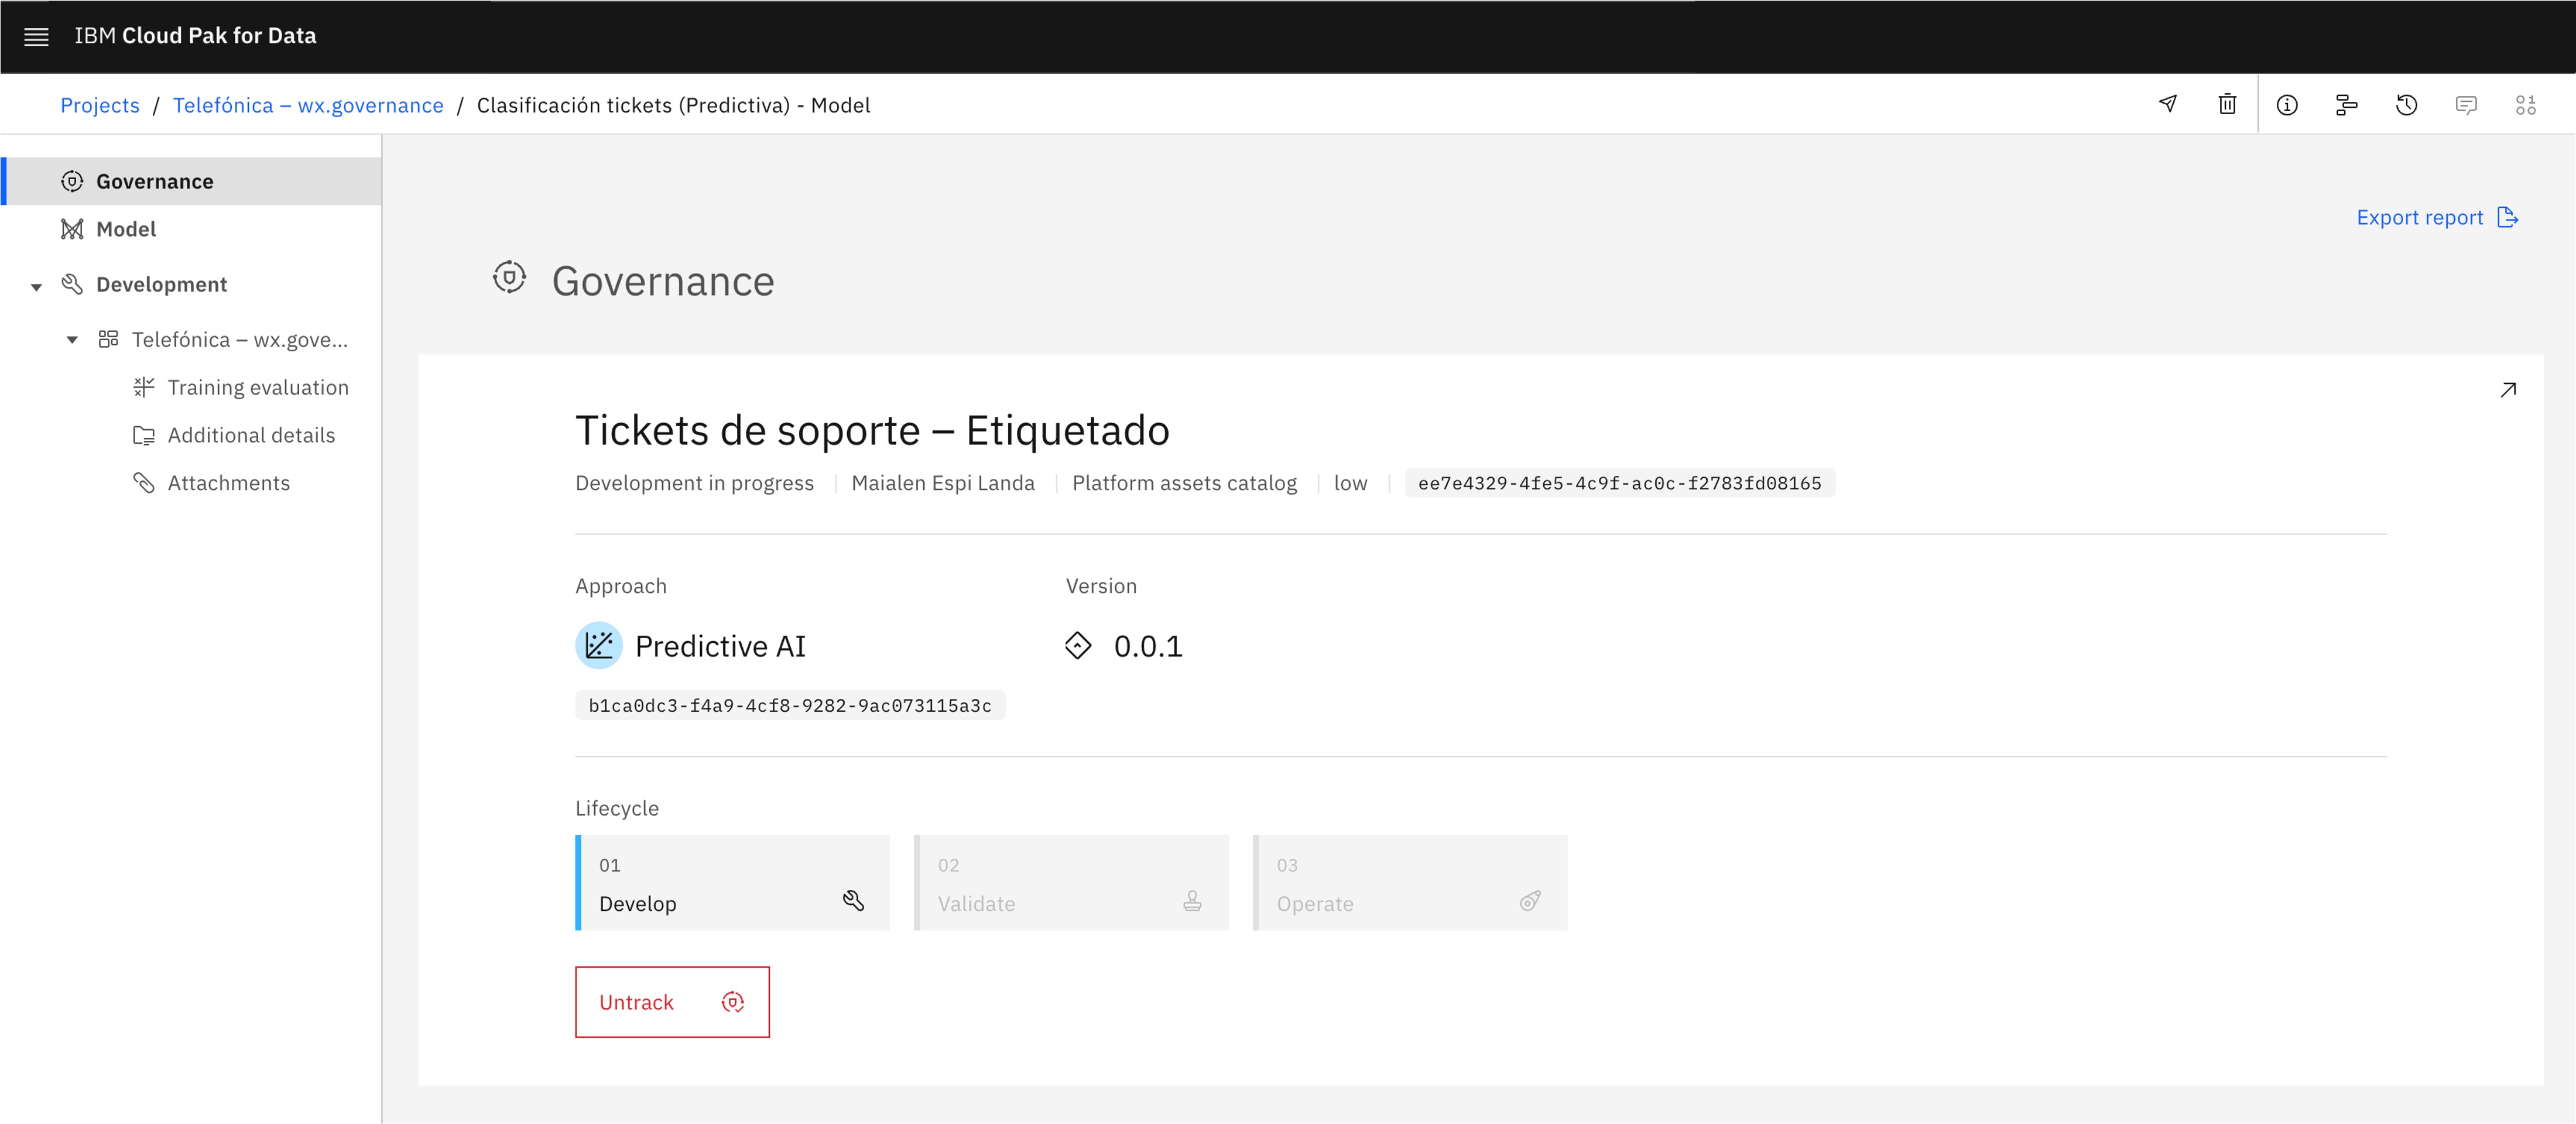
Task: Select Governance in the sidebar
Action: (x=191, y=181)
